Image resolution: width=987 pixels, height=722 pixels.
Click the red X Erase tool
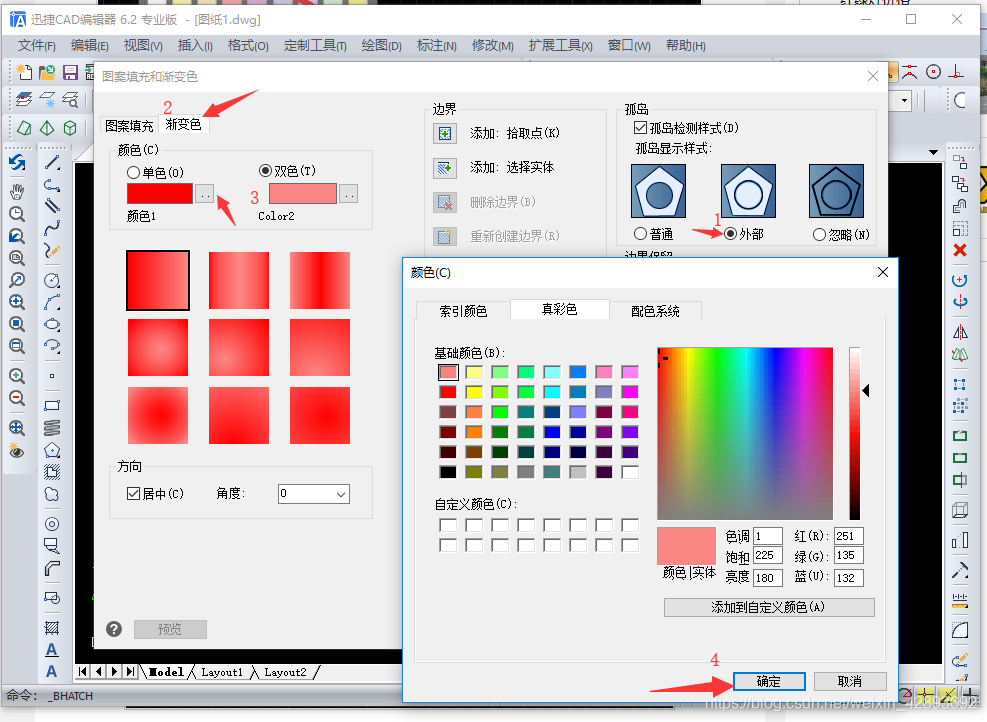coord(960,251)
